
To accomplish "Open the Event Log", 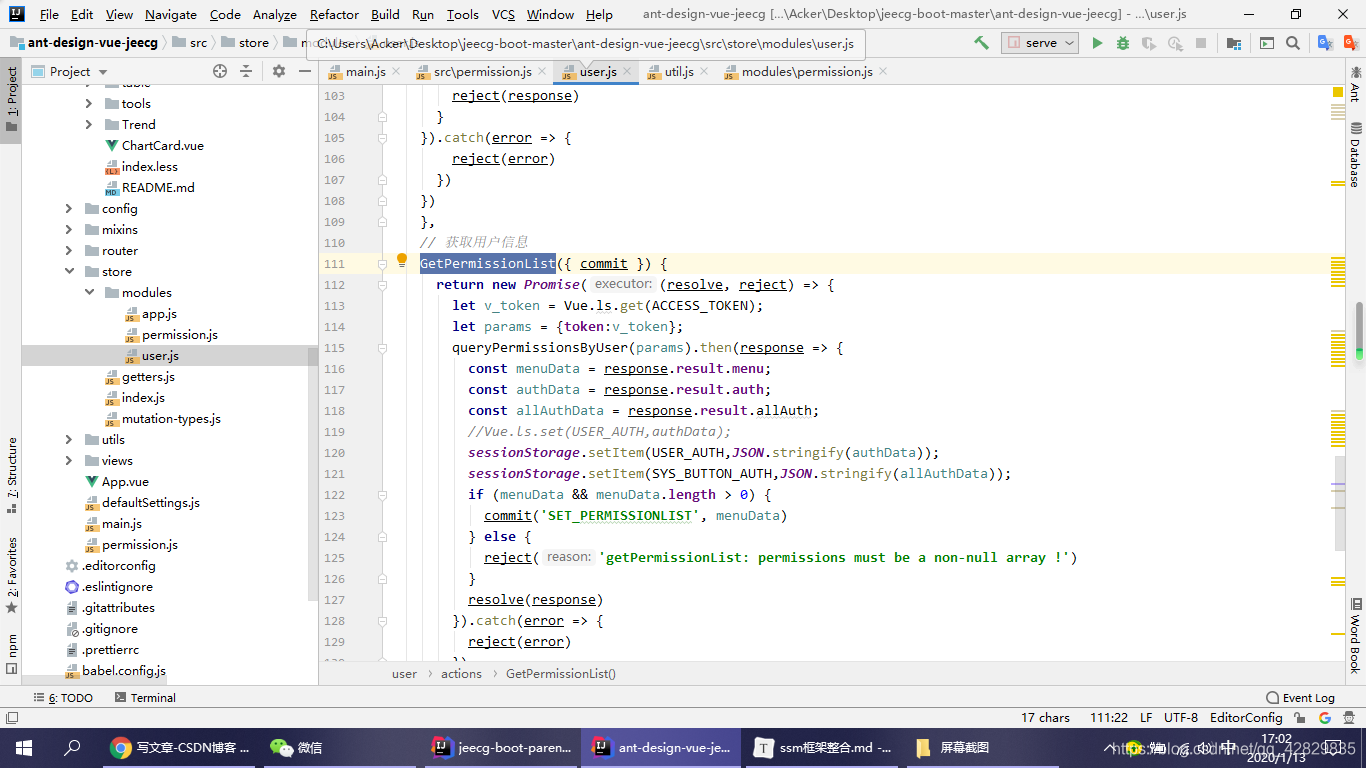I will click(1300, 697).
